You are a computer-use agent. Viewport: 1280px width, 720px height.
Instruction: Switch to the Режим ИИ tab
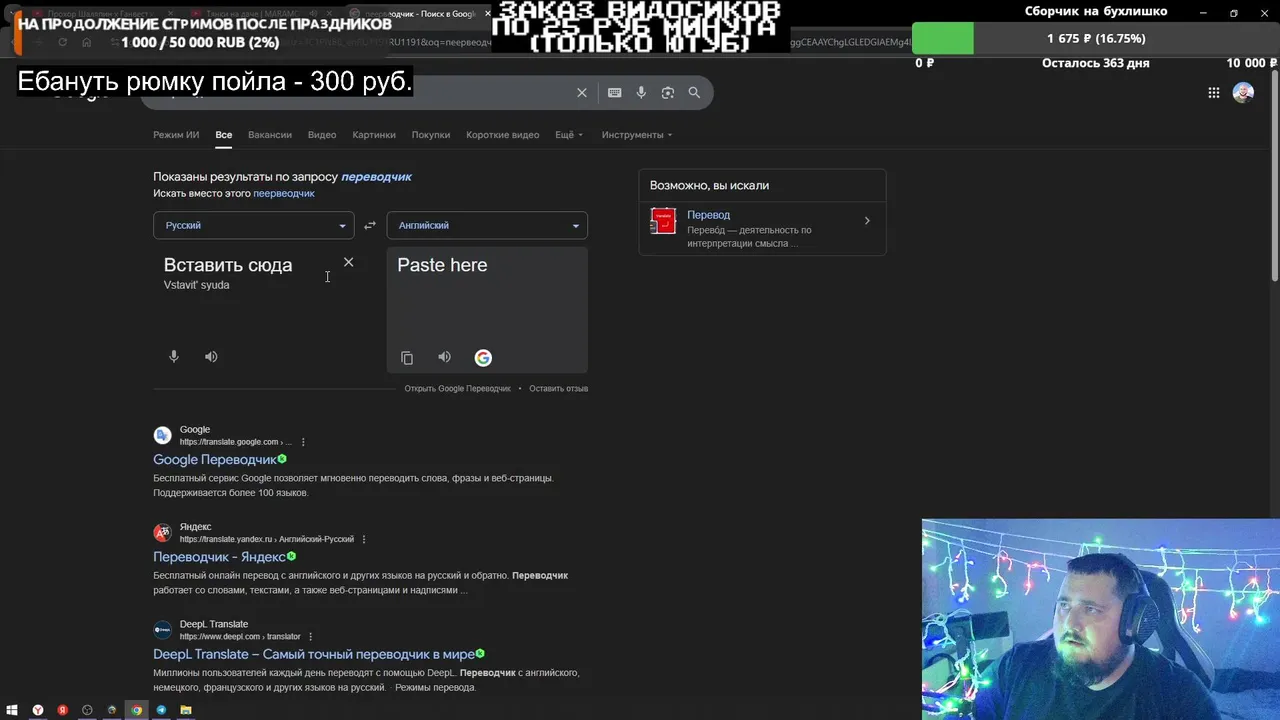coord(176,135)
